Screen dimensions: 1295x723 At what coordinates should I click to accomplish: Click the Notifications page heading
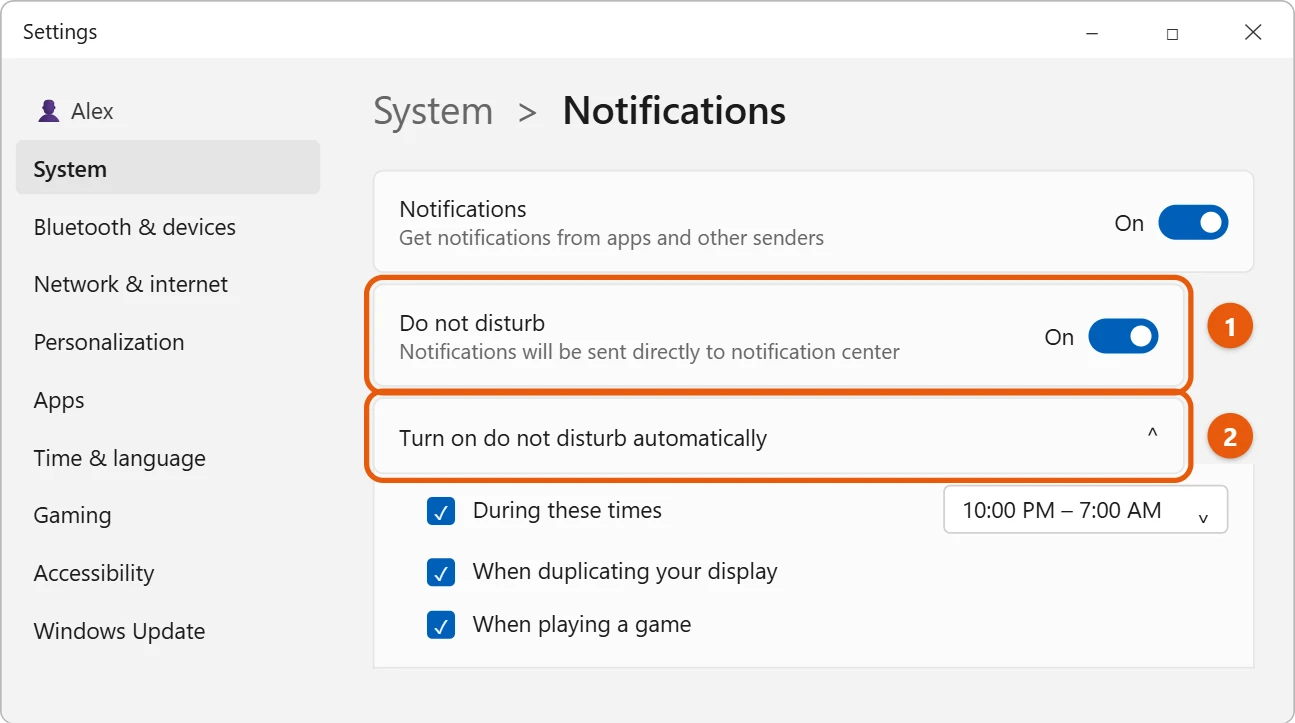coord(674,110)
